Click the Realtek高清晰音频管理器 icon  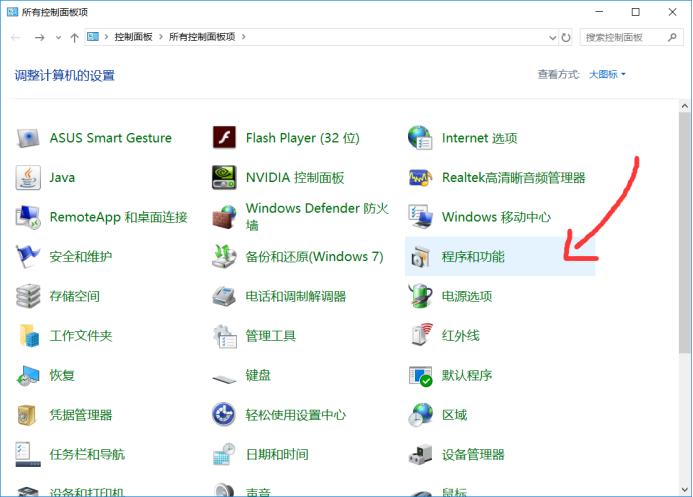point(420,178)
